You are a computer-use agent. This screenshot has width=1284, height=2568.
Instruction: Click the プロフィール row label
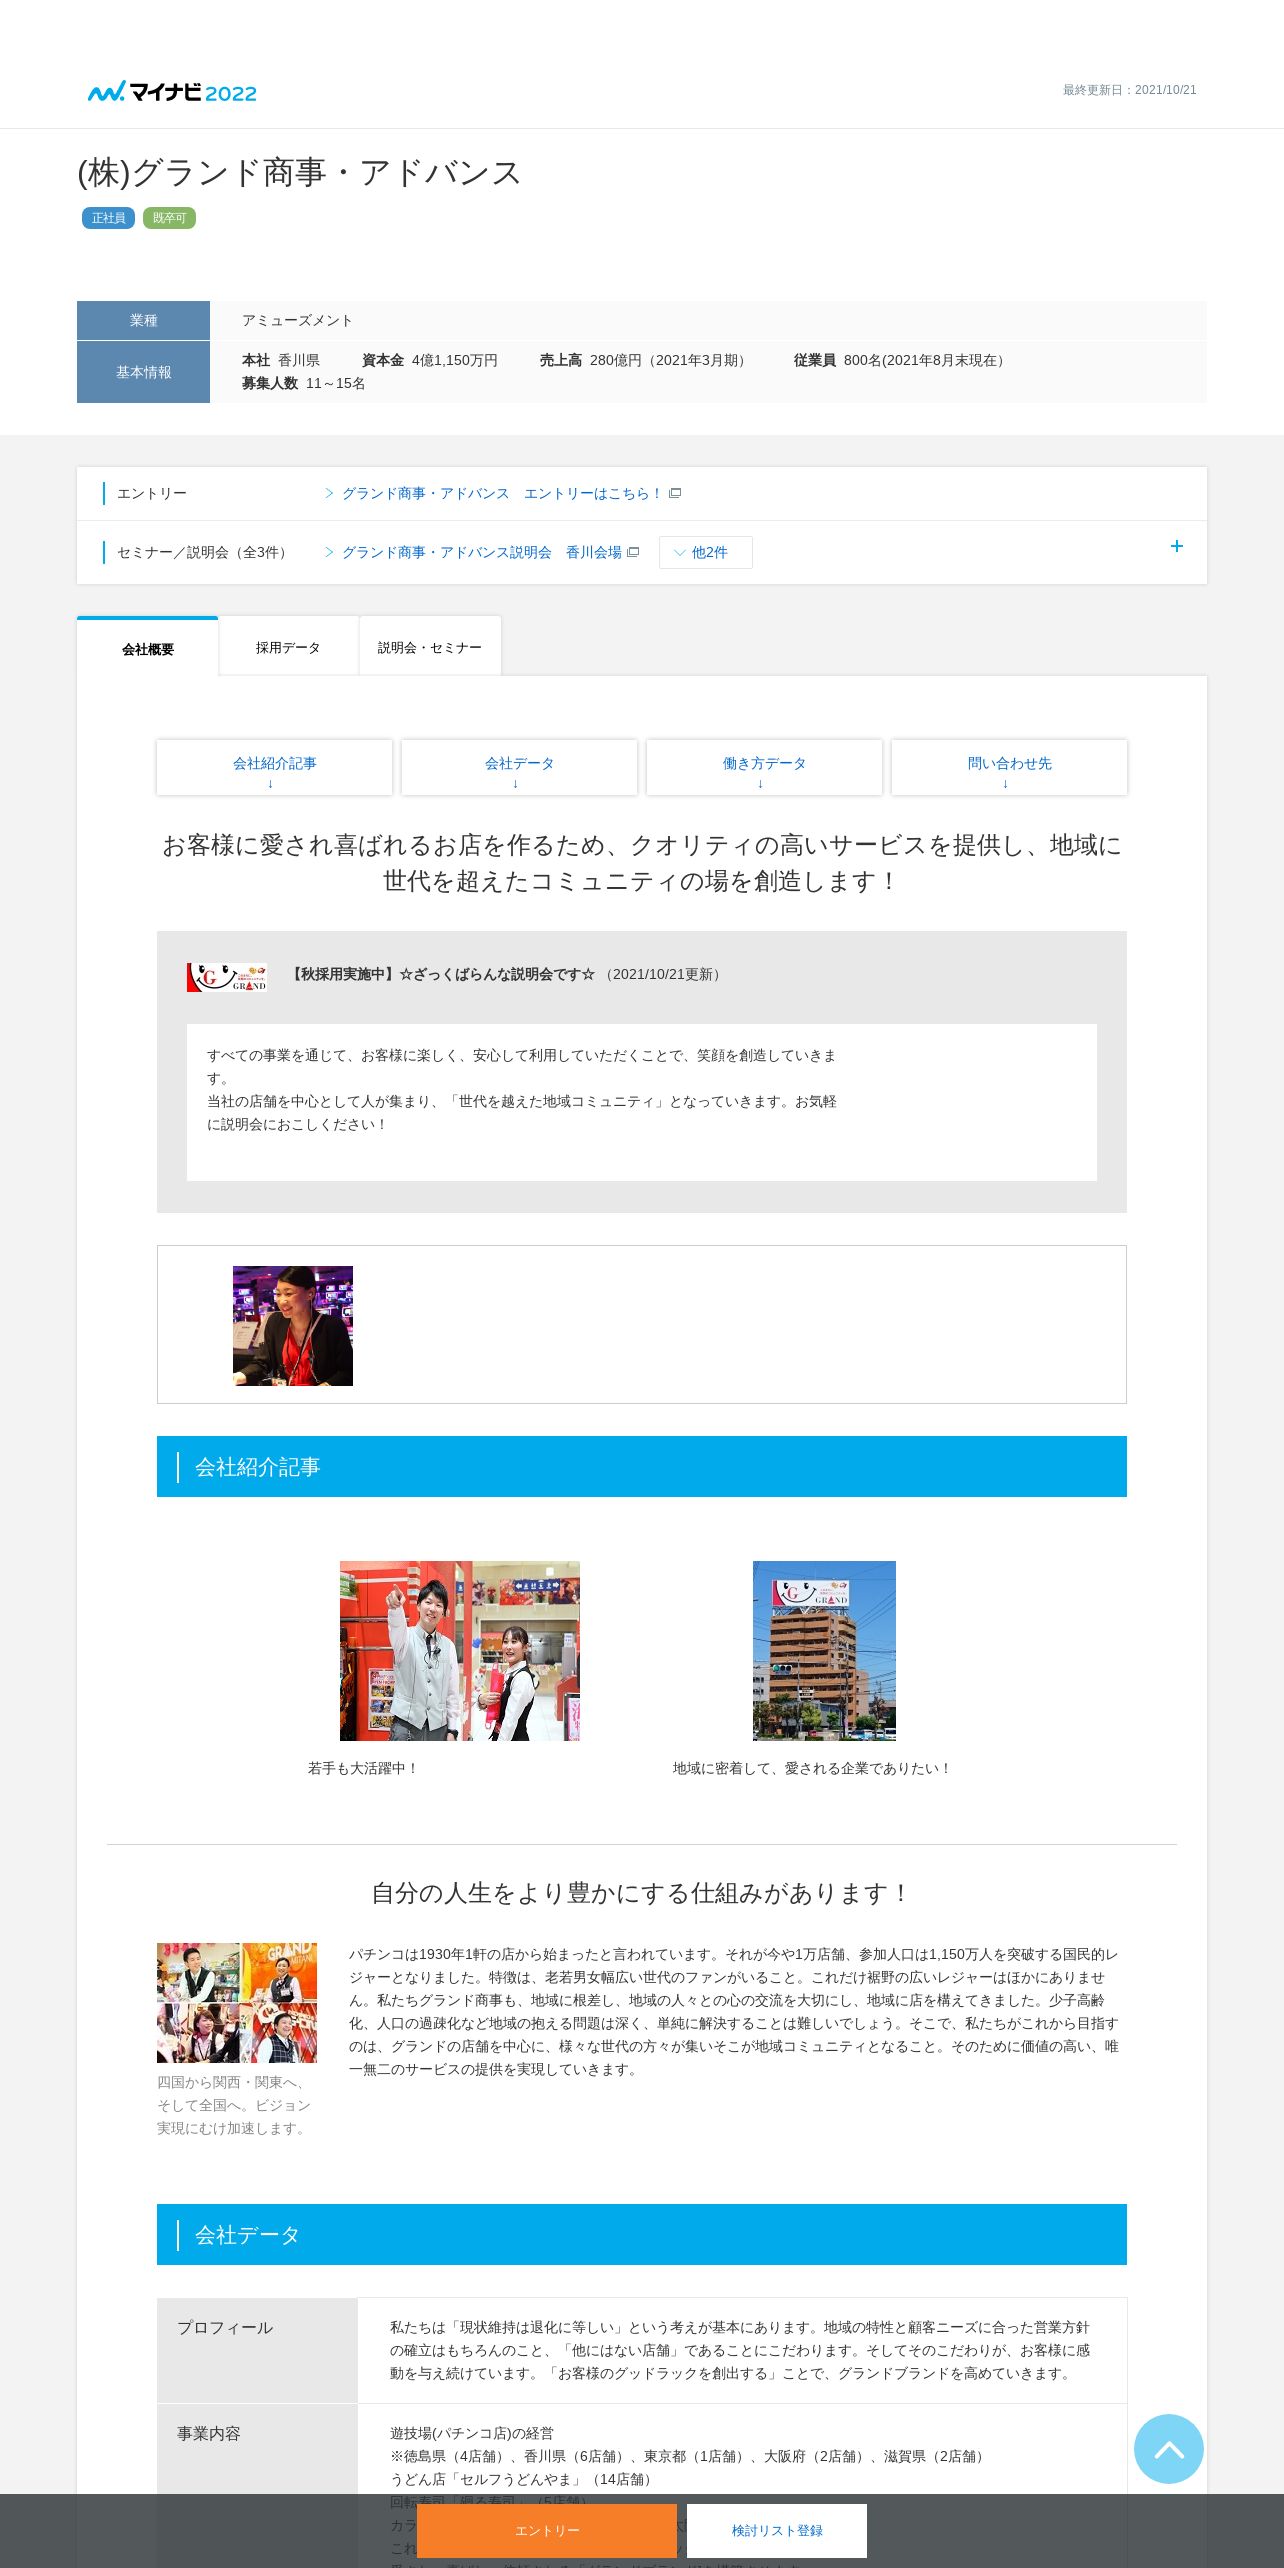[x=225, y=2327]
